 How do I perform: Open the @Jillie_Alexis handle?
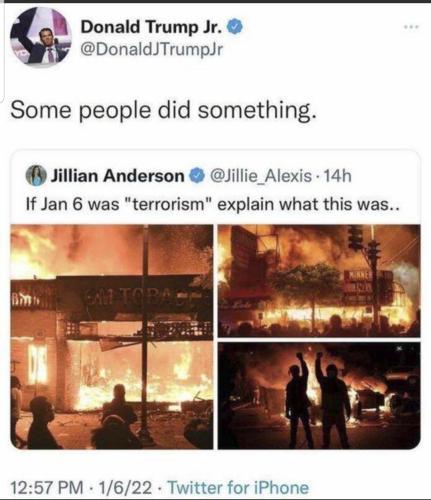(260, 176)
